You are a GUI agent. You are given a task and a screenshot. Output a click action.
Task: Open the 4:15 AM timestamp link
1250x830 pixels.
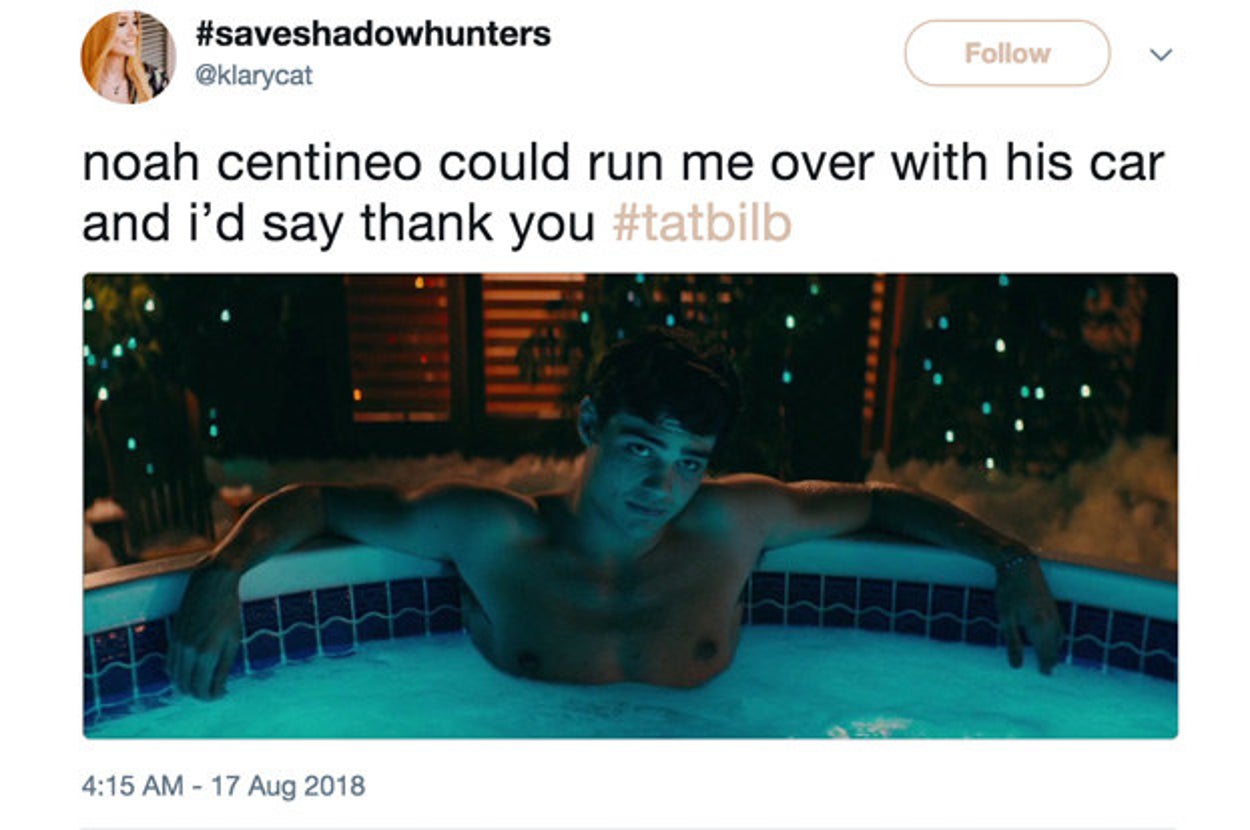pos(133,785)
